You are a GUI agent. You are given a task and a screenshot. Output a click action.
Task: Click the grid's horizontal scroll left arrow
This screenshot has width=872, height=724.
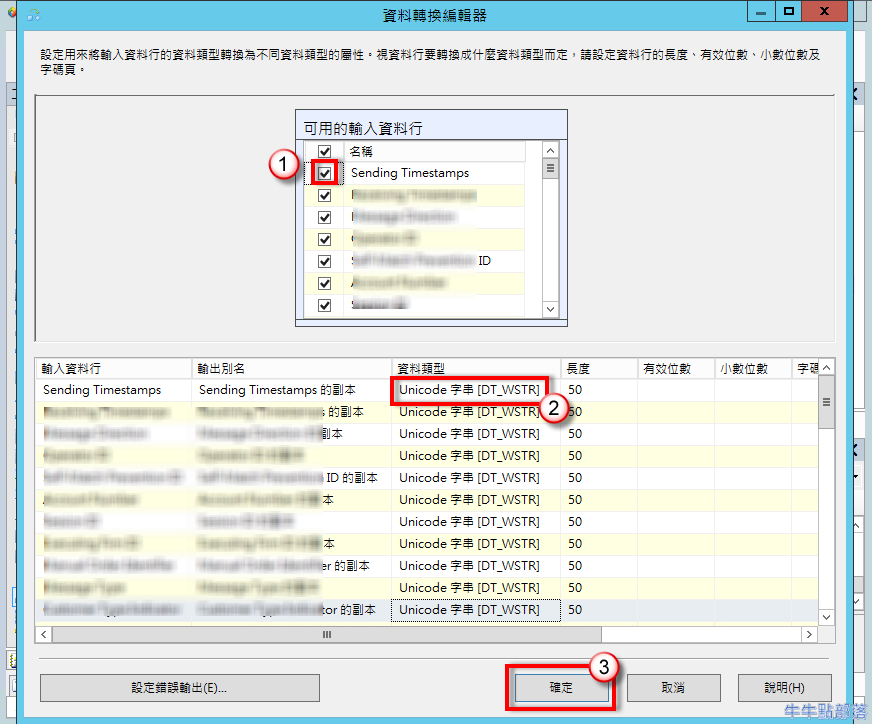click(x=44, y=635)
